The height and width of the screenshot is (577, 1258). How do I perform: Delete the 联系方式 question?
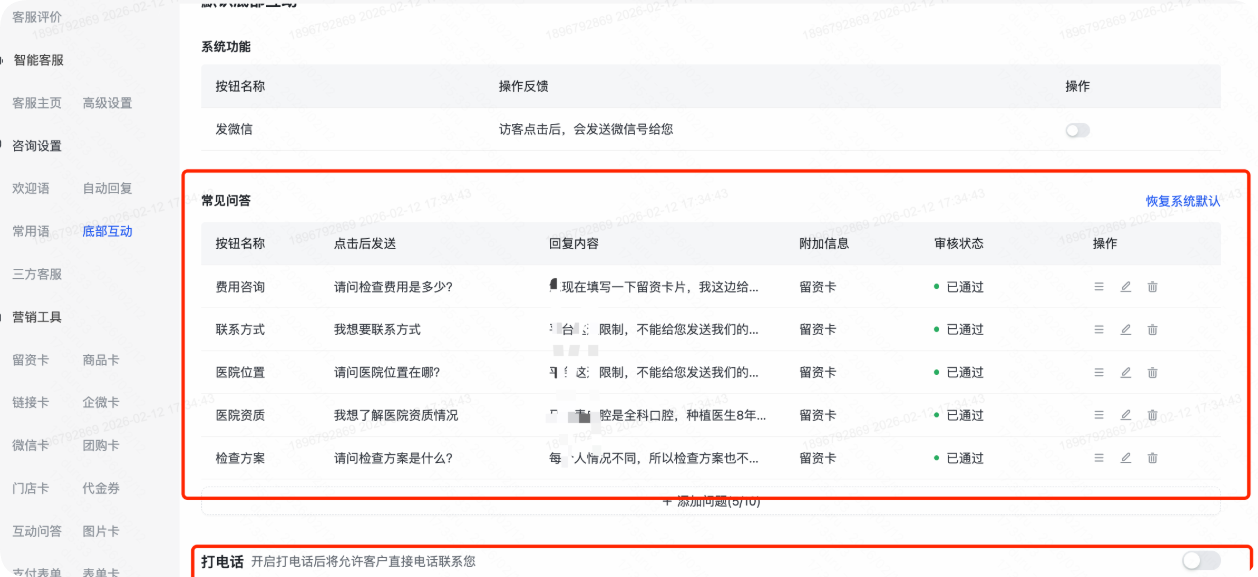(1152, 330)
